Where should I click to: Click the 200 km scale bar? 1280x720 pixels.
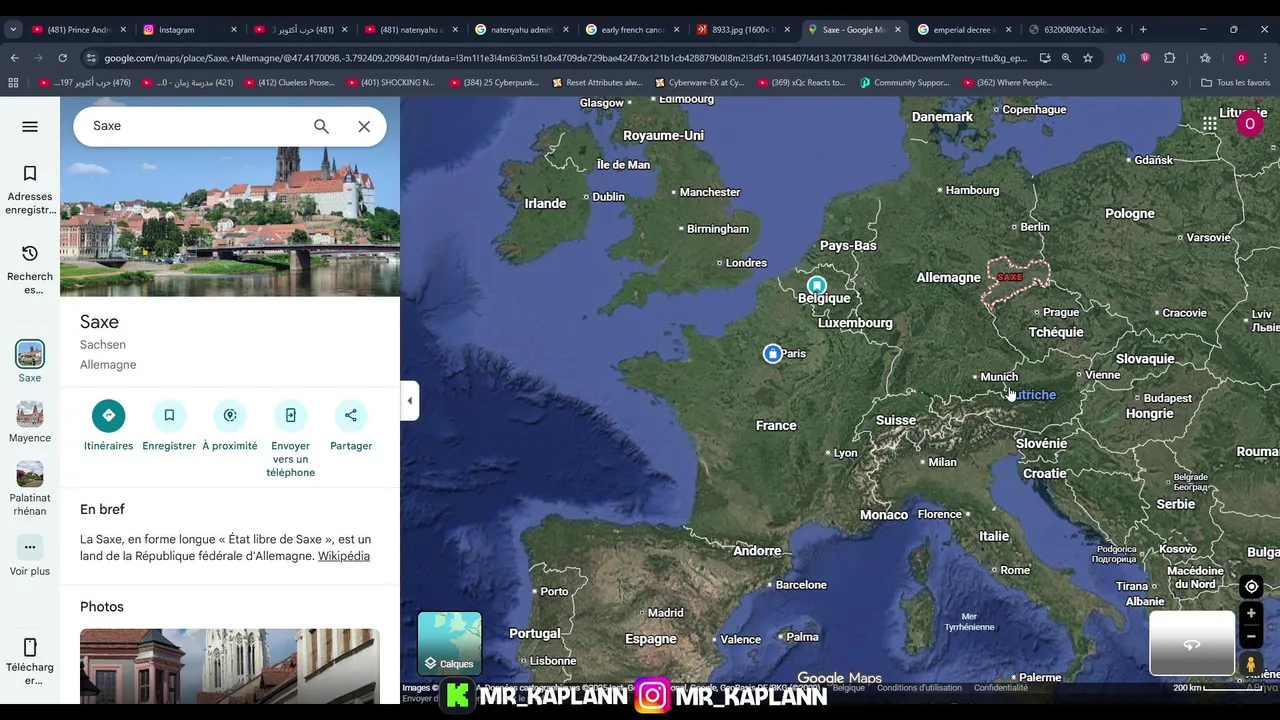pyautogui.click(x=1219, y=688)
